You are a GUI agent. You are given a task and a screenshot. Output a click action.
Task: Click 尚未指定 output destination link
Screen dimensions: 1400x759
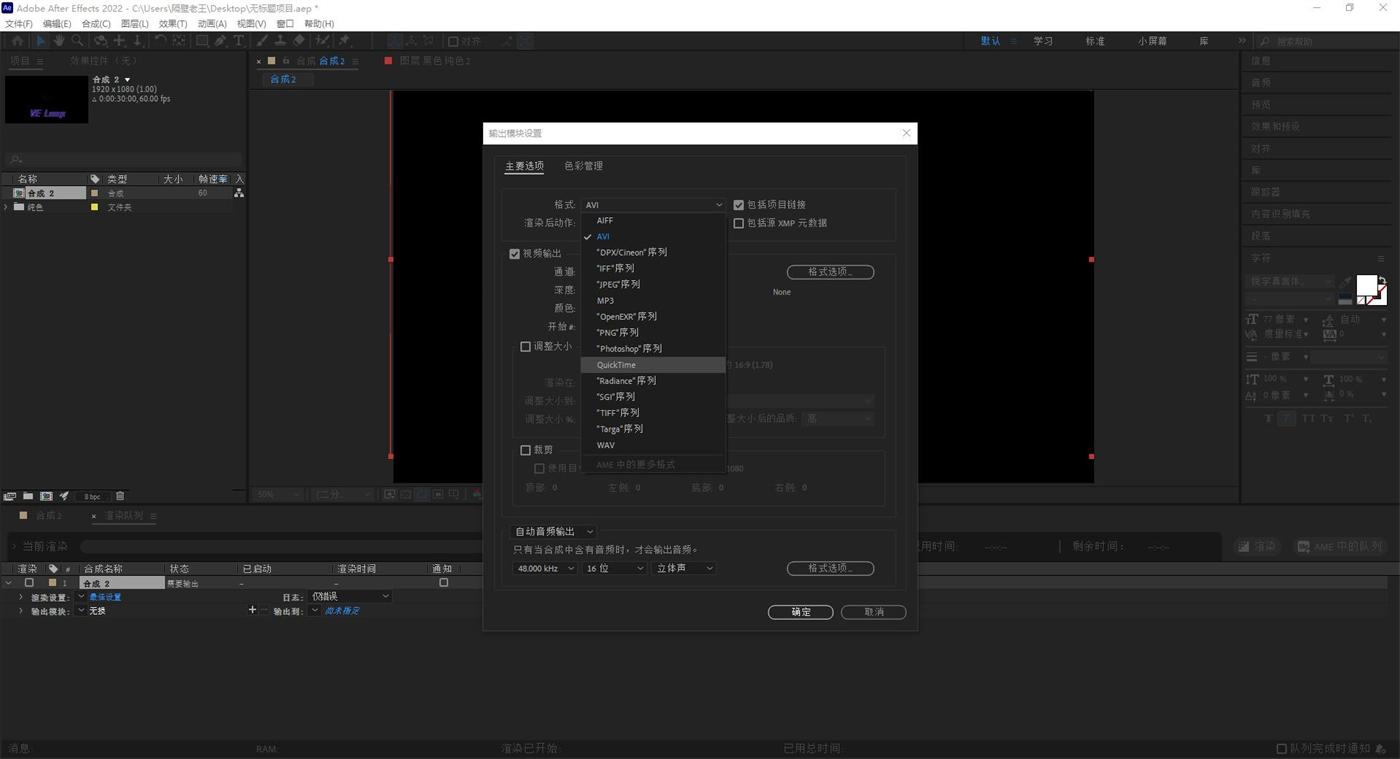point(342,611)
